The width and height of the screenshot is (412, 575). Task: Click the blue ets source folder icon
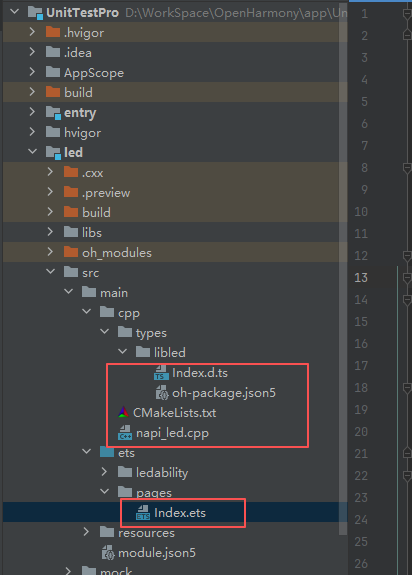[107, 452]
